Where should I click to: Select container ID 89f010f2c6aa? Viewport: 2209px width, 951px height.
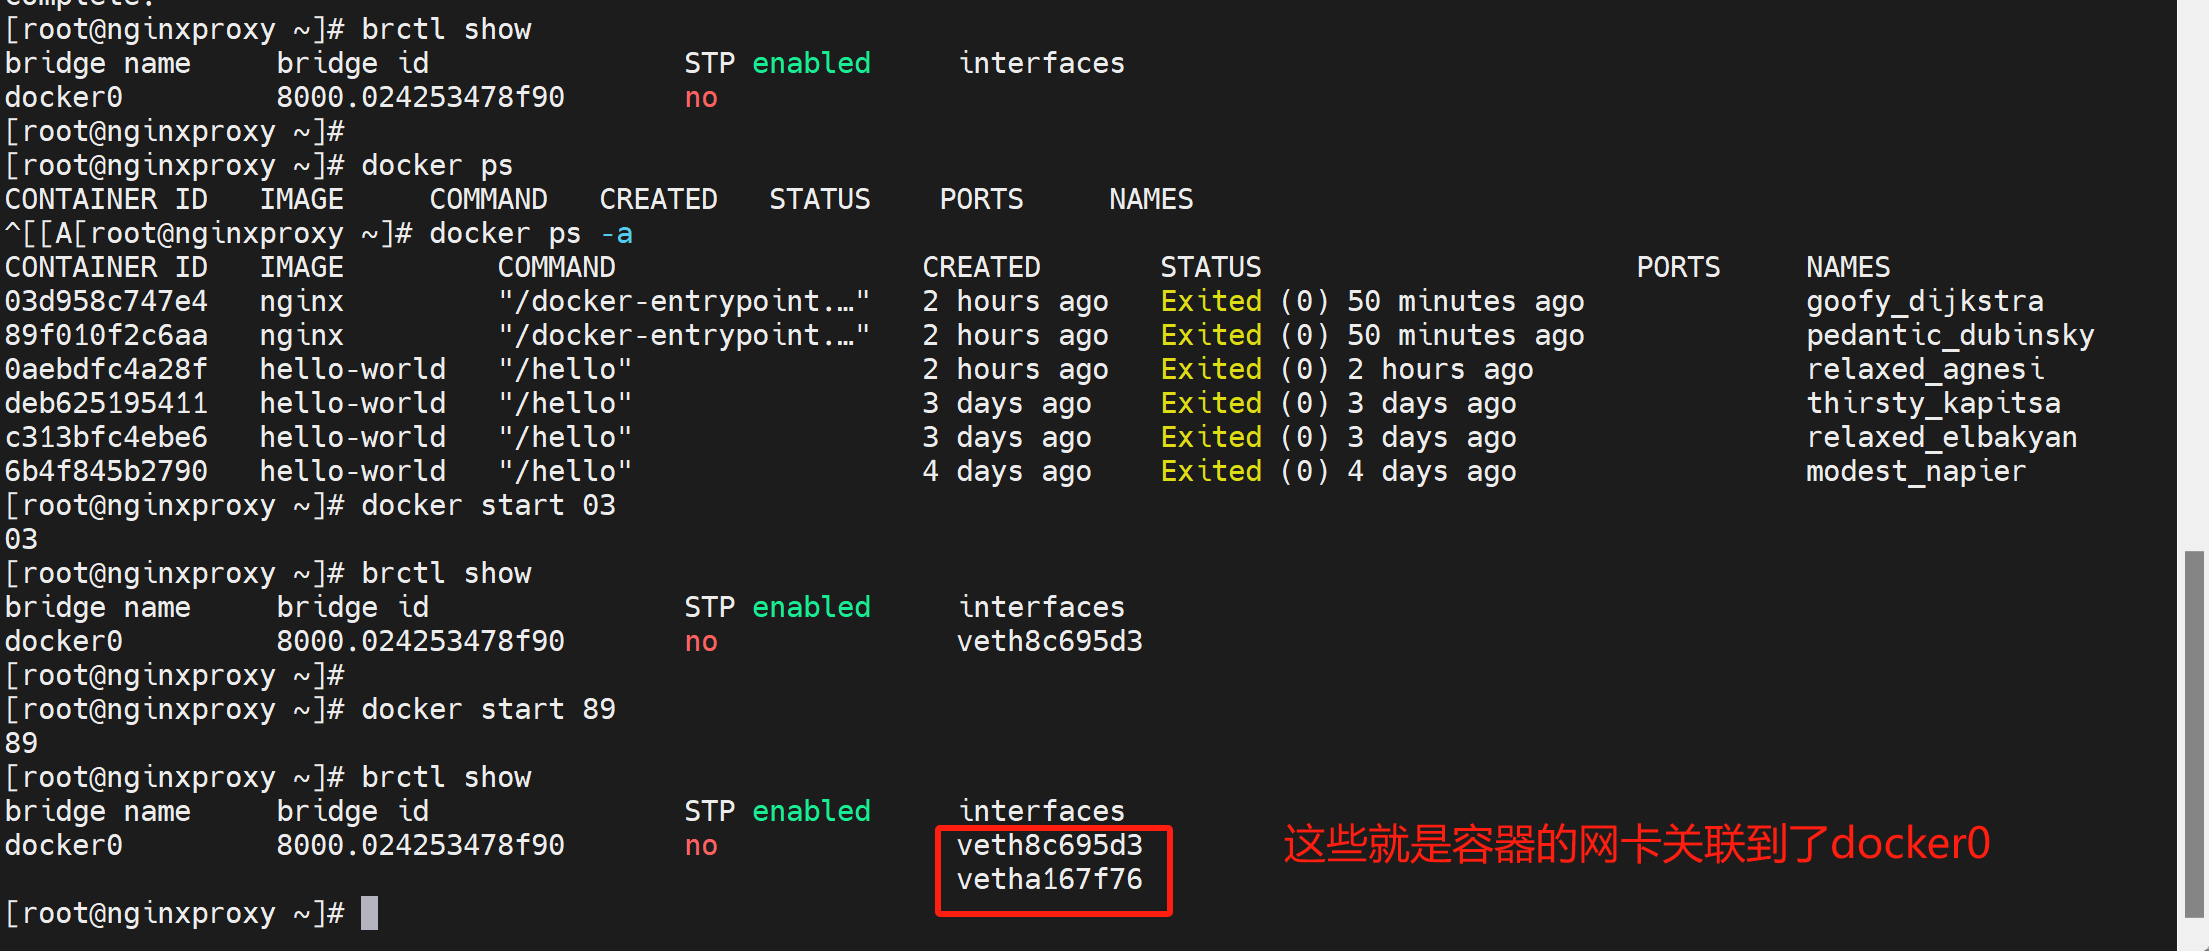106,335
